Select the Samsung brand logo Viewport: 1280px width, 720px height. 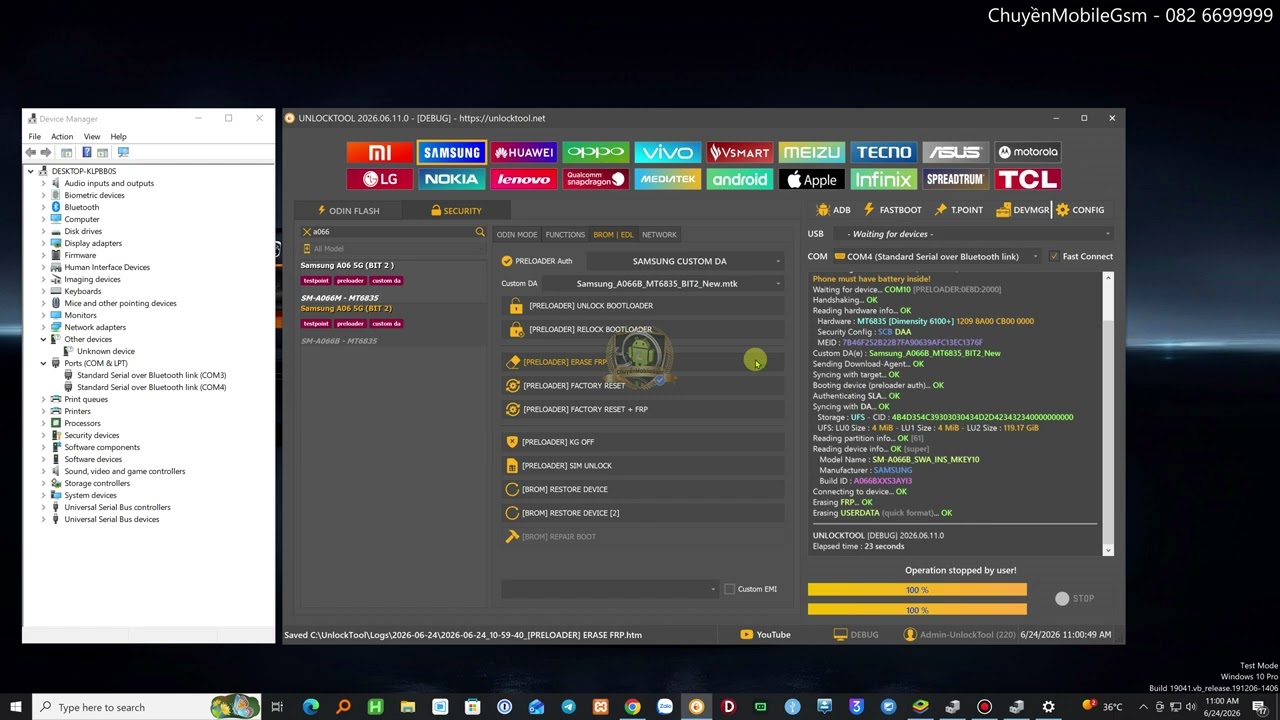452,152
